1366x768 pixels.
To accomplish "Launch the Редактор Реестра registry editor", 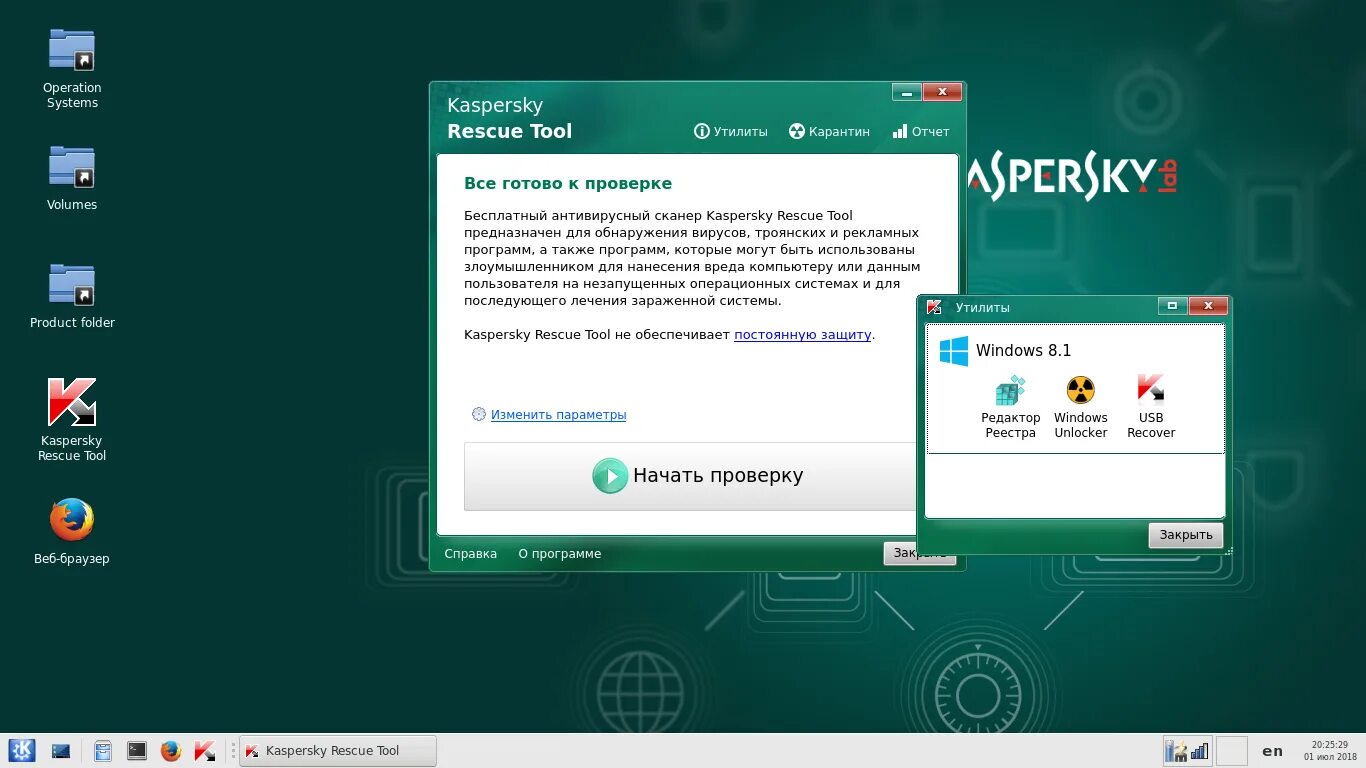I will [x=1011, y=408].
